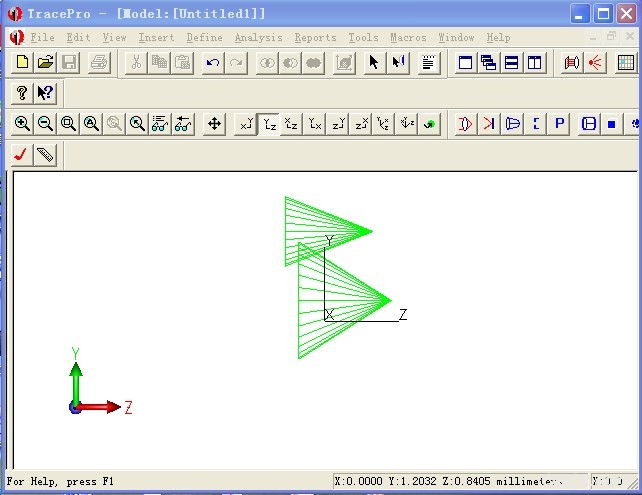Open the Reports menu
The image size is (642, 495).
coord(316,38)
